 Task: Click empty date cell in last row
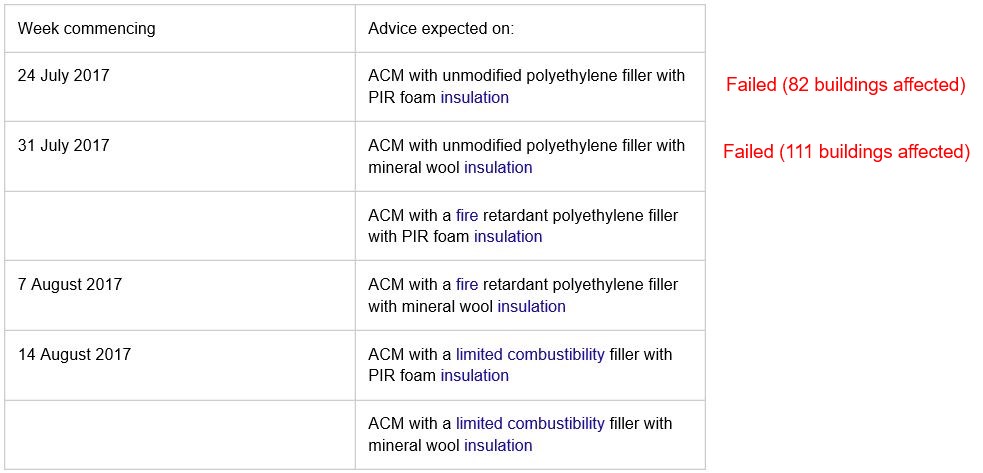click(x=180, y=435)
